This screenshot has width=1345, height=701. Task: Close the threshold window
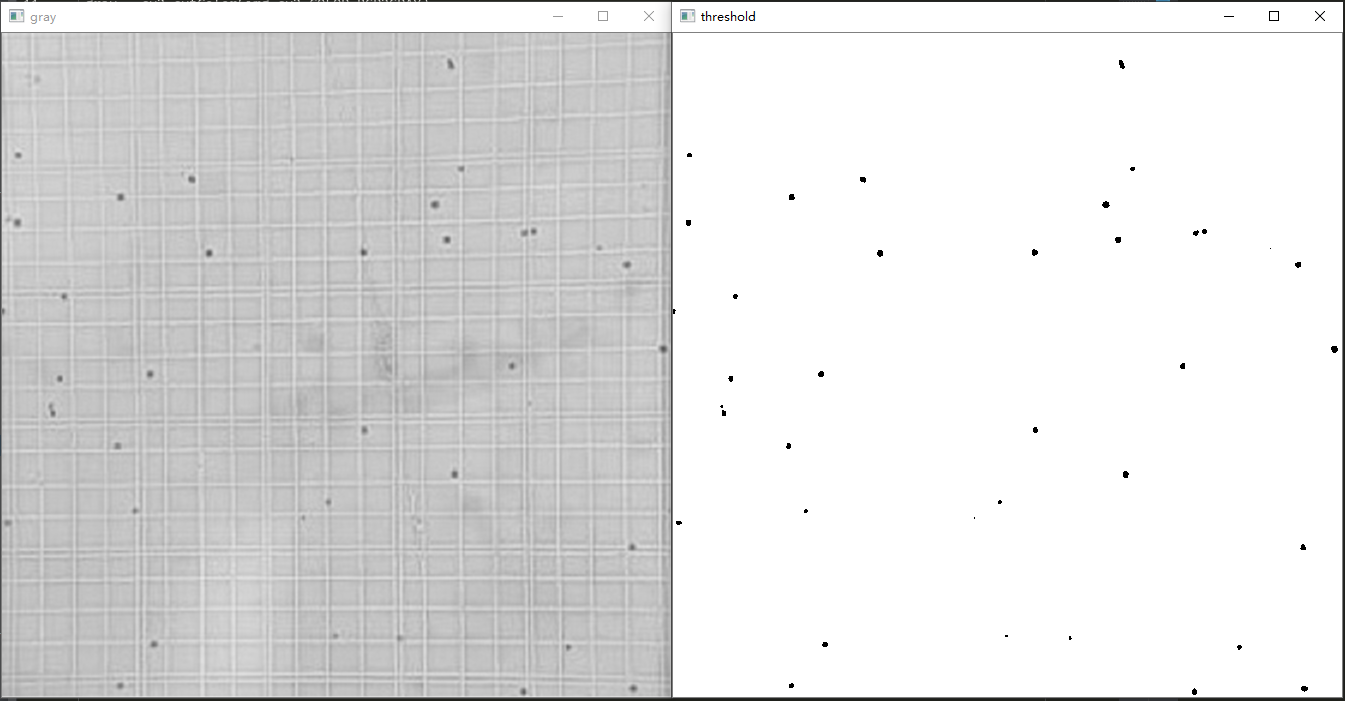tap(1320, 16)
